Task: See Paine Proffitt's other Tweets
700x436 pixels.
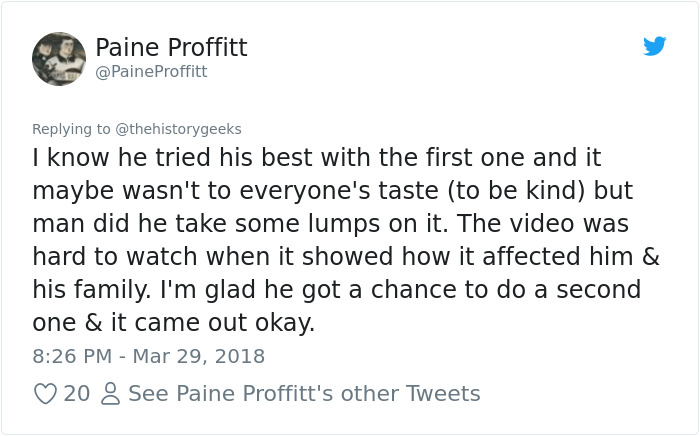Action: (x=304, y=393)
